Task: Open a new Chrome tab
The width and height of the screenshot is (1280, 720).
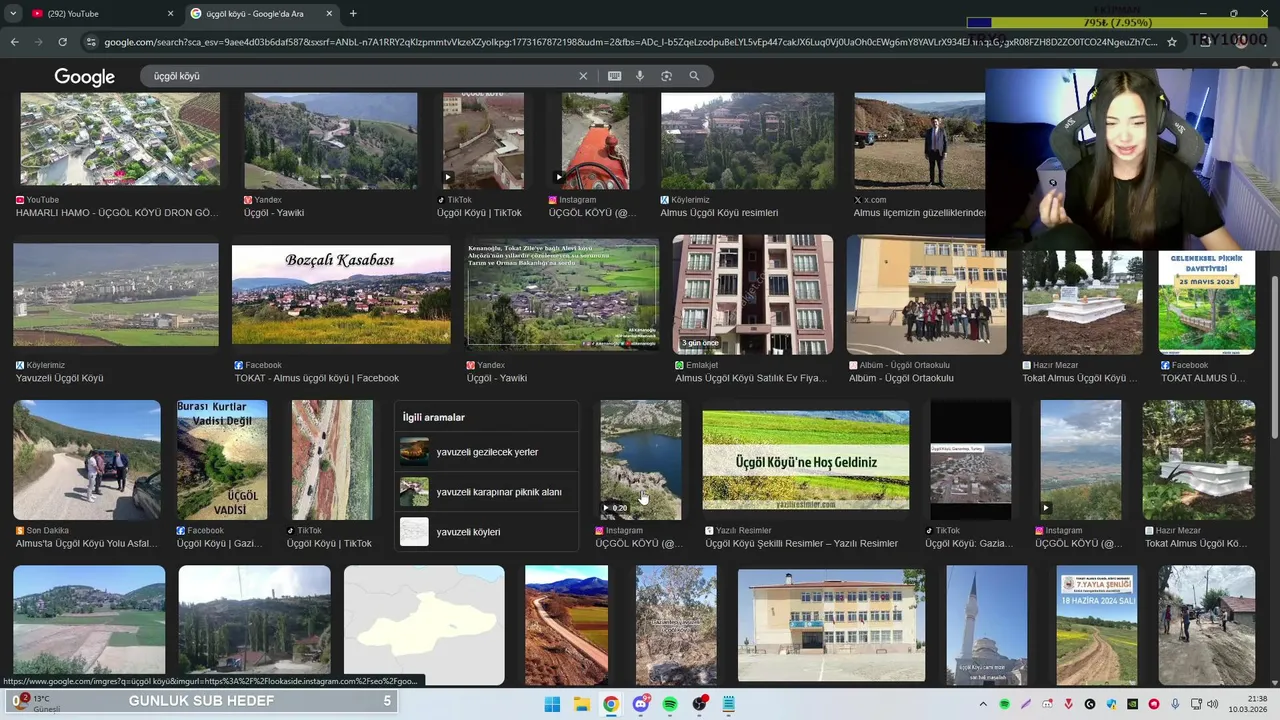Action: 353,14
